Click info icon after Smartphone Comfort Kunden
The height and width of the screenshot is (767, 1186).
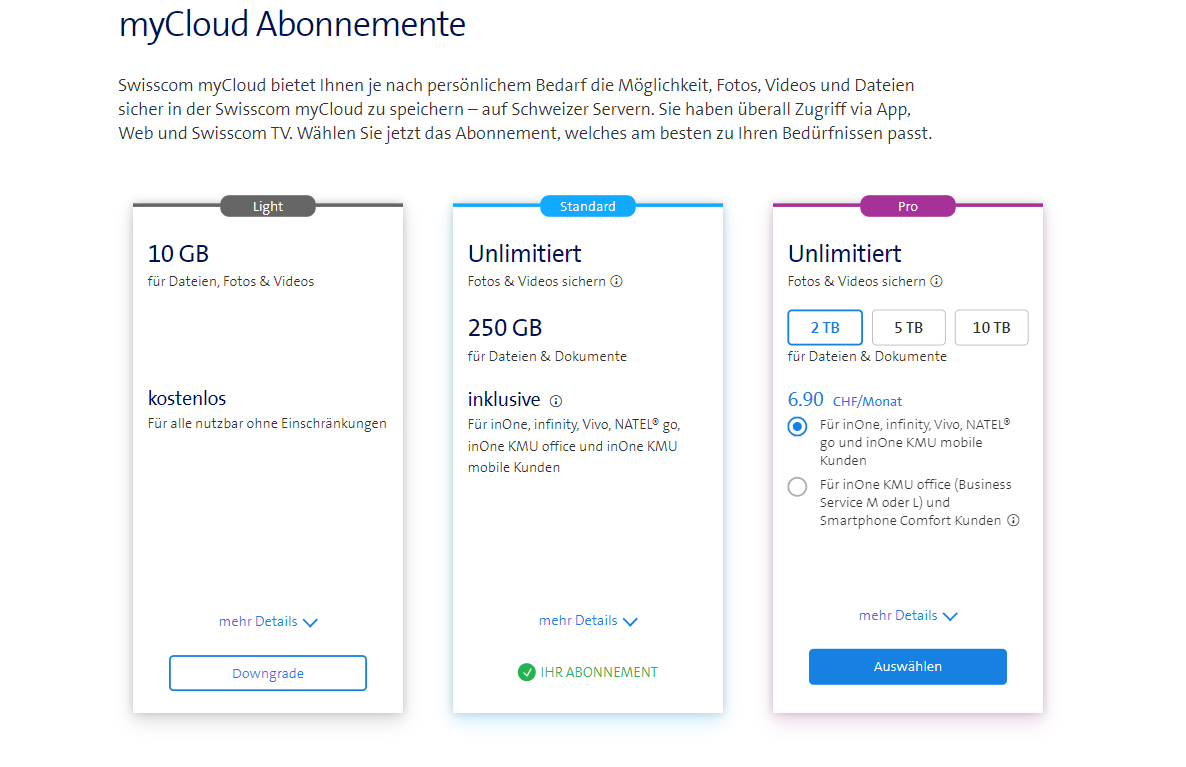click(x=1013, y=521)
